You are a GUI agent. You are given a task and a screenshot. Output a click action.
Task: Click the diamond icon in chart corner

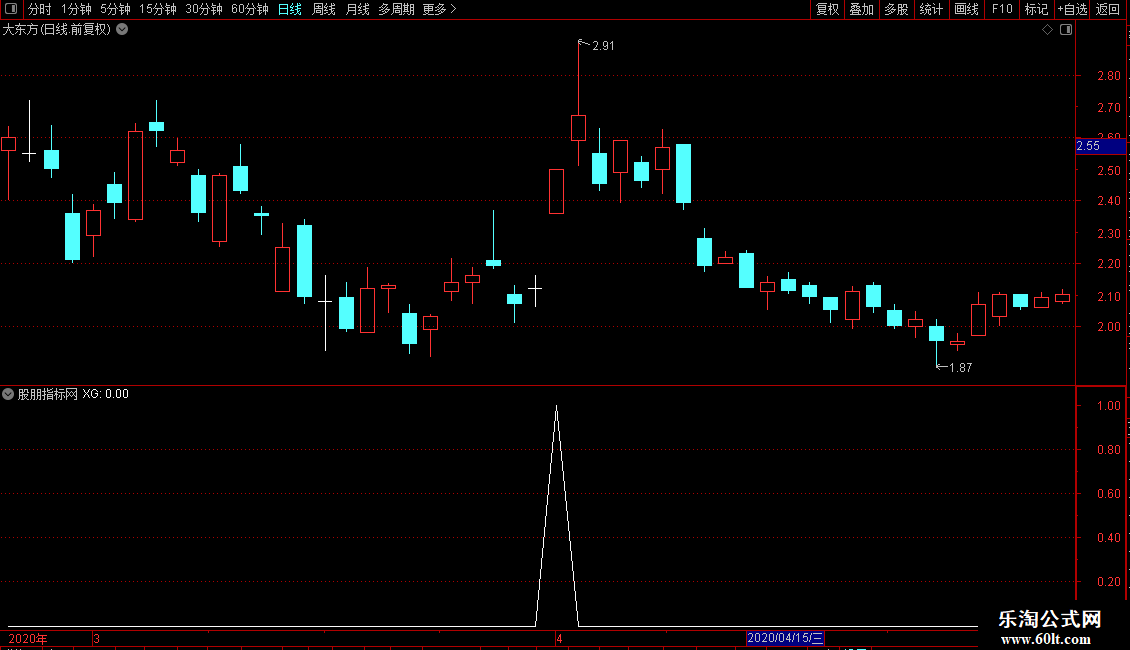[x=1048, y=30]
